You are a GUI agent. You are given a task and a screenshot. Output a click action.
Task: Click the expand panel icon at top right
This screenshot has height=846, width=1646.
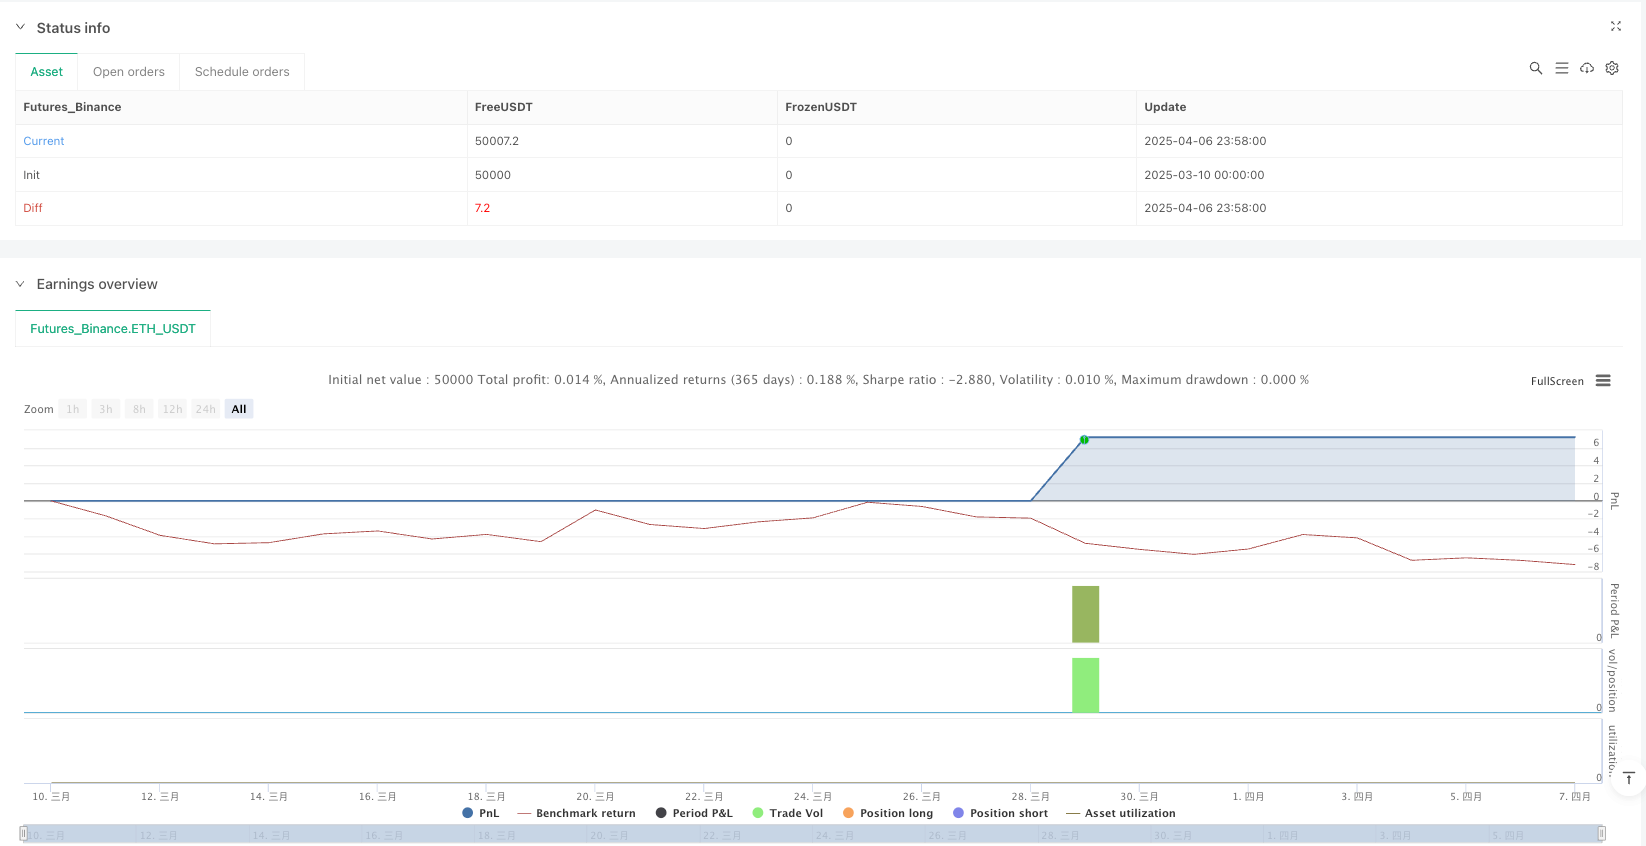click(x=1615, y=27)
